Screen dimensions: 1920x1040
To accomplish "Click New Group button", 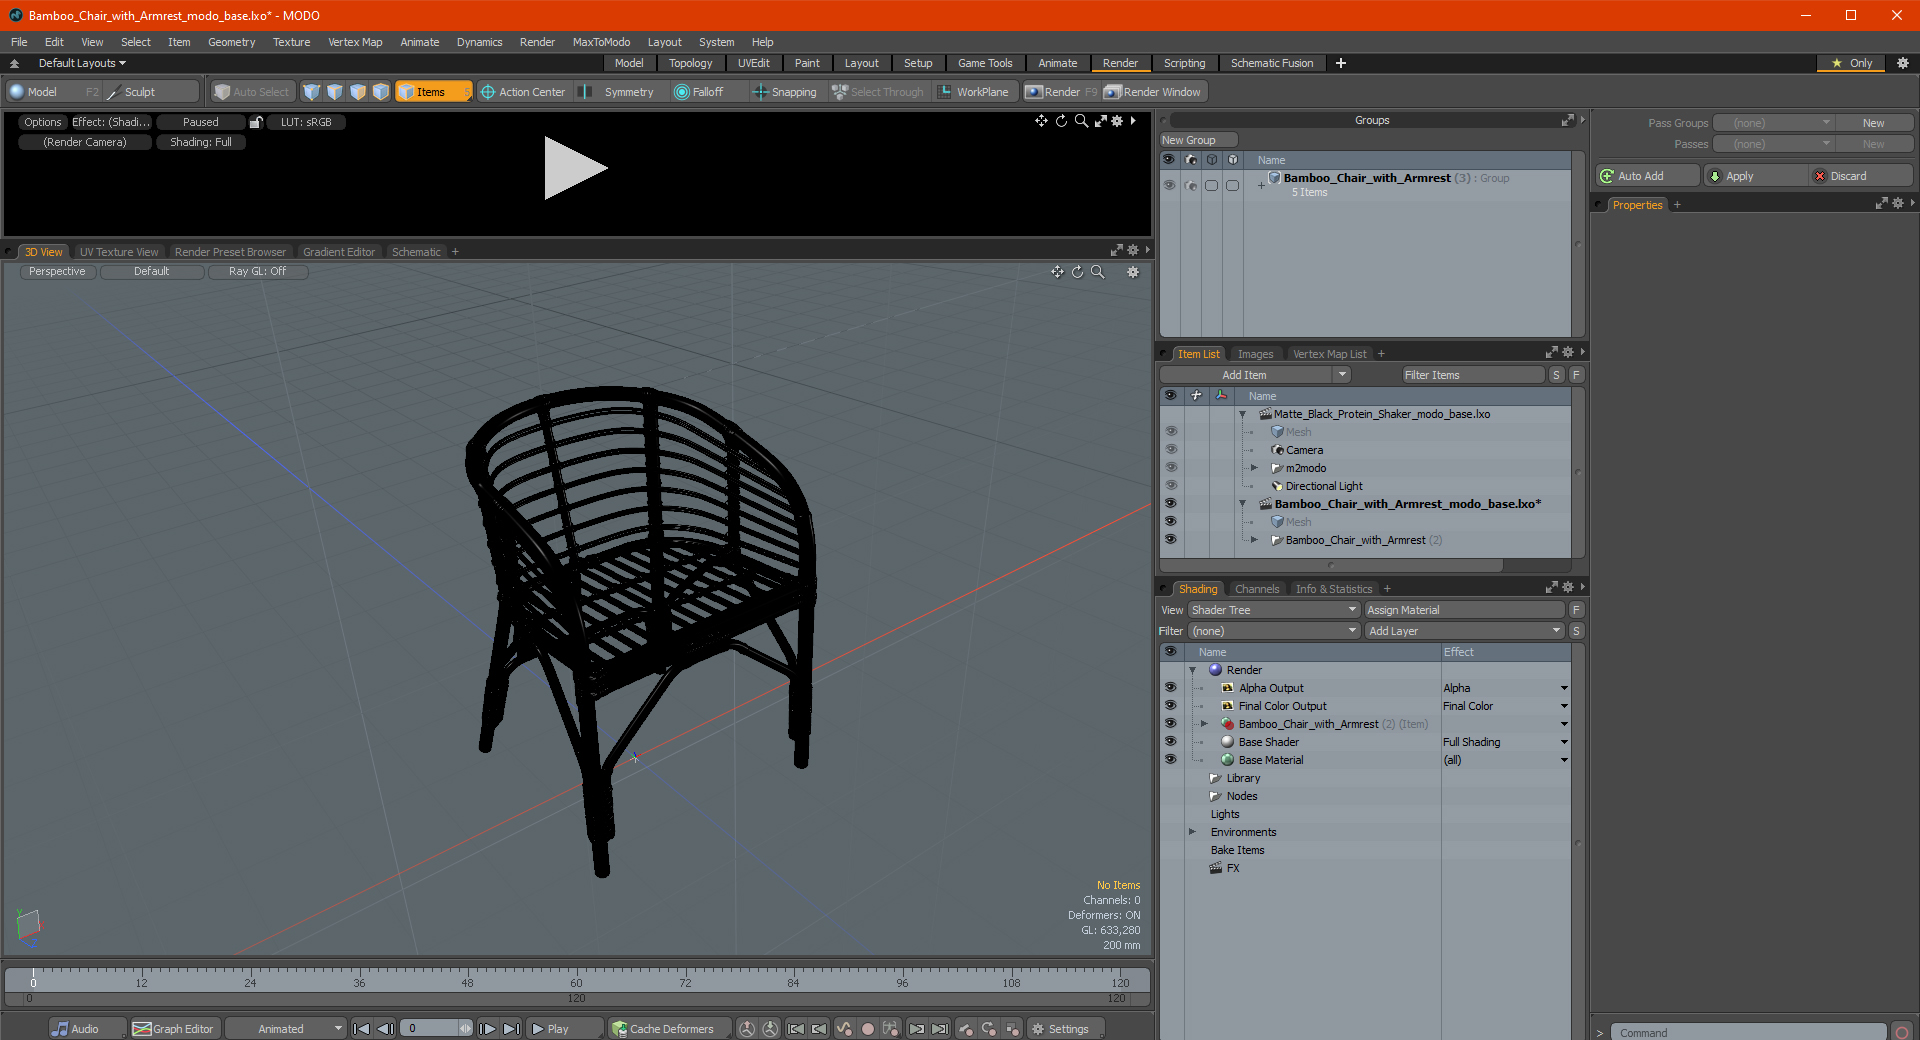I will click(1198, 140).
